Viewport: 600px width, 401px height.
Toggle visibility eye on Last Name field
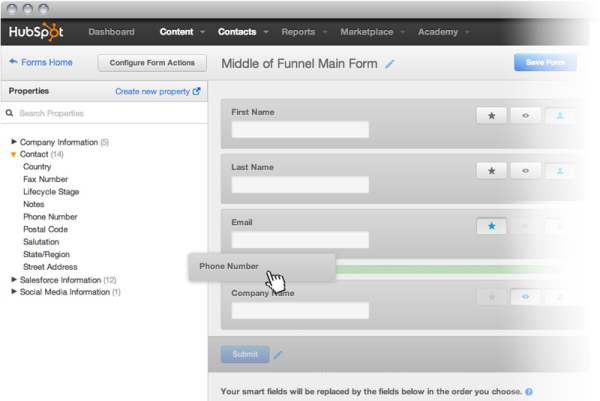(x=526, y=171)
